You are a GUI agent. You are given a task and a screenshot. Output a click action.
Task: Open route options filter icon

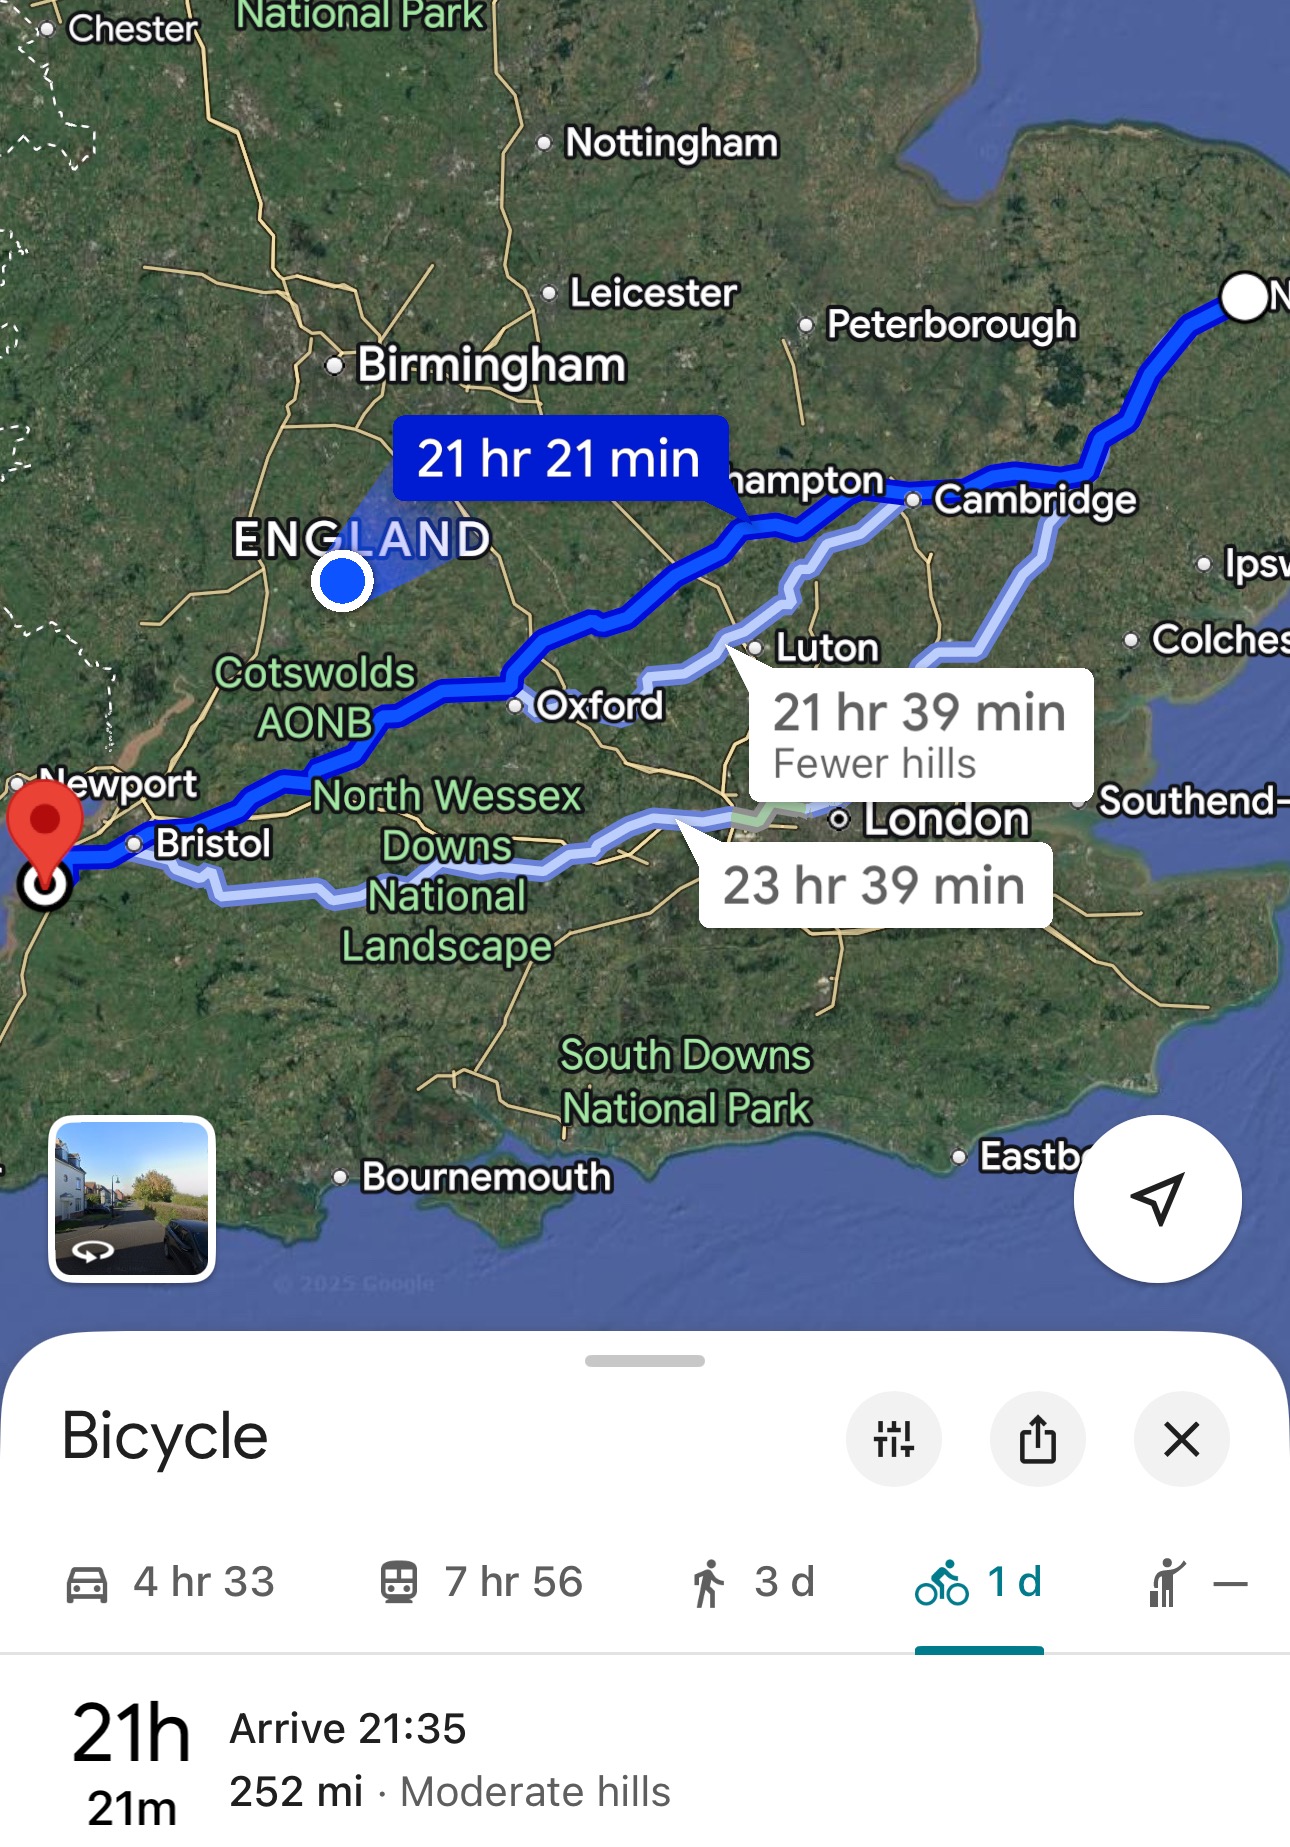pyautogui.click(x=893, y=1439)
